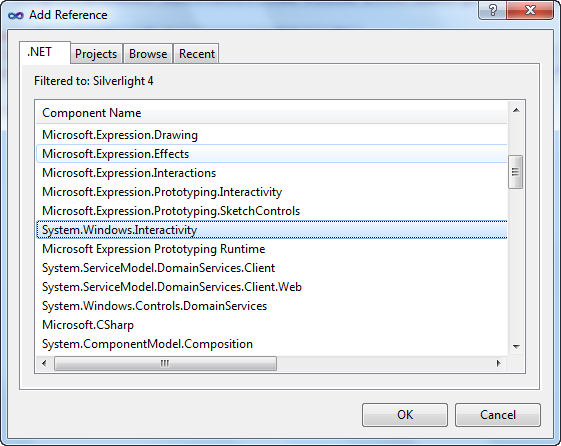
Task: Click vertical scrollbar down arrow
Action: click(x=516, y=346)
